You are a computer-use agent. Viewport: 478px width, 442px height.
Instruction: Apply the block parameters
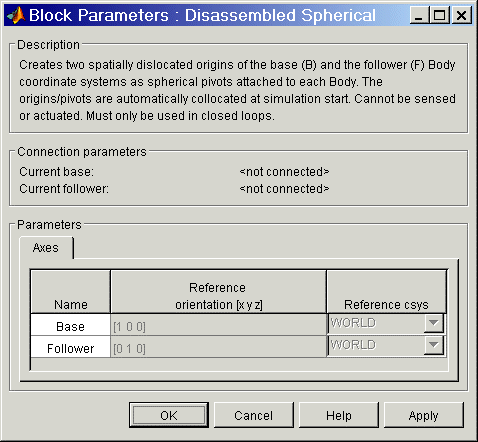pyautogui.click(x=424, y=415)
